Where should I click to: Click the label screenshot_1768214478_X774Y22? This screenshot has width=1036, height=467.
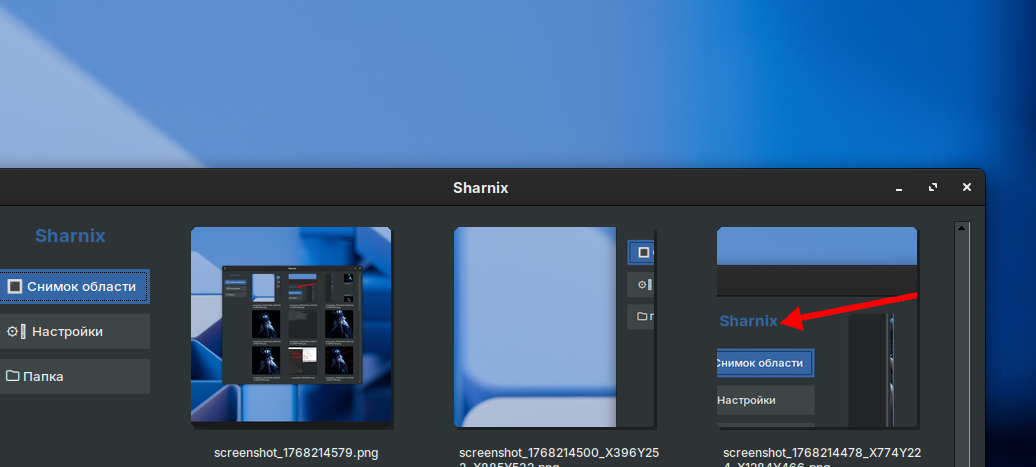(822, 453)
